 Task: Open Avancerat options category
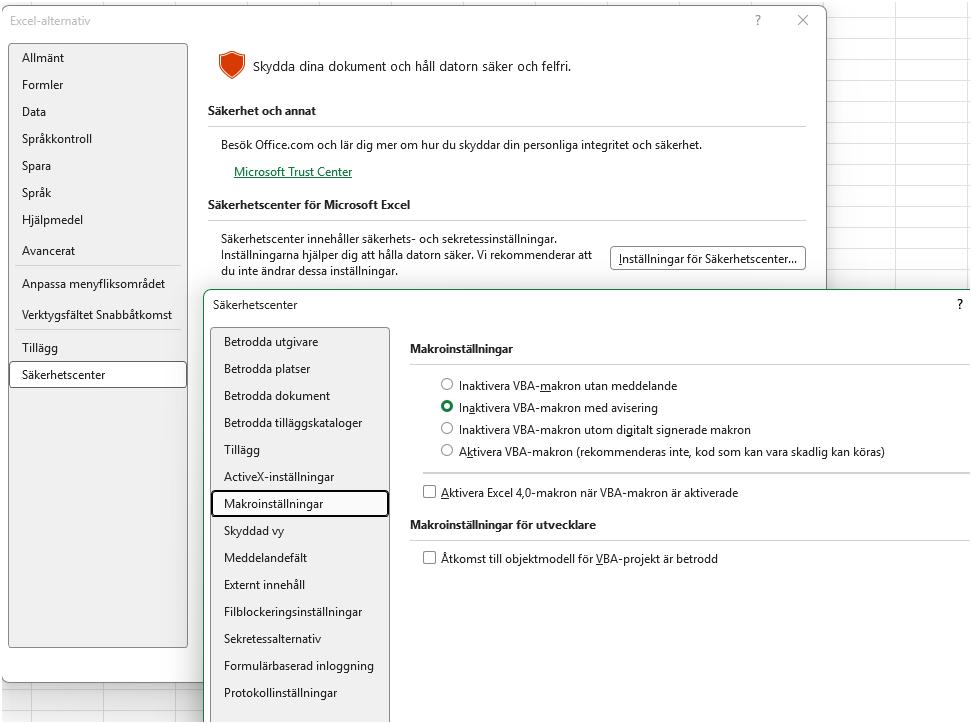[98, 251]
